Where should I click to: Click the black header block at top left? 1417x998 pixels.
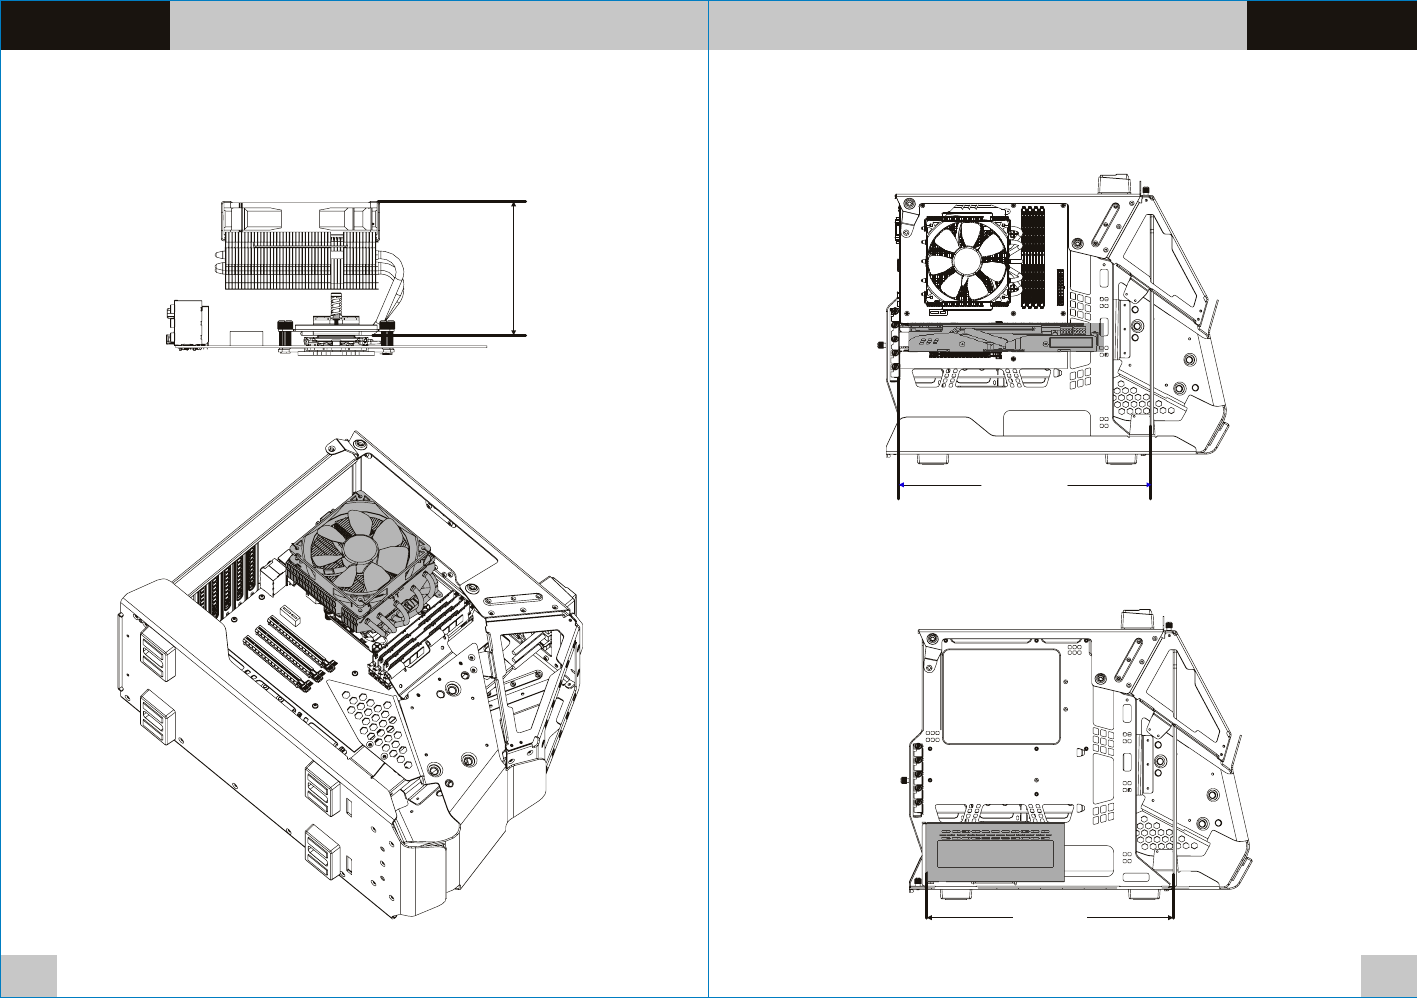[85, 25]
